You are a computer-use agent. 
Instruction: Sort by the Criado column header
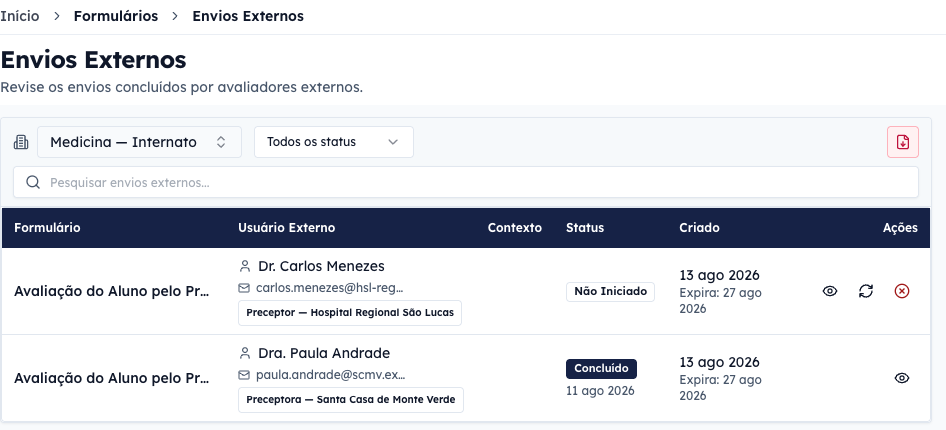point(699,228)
